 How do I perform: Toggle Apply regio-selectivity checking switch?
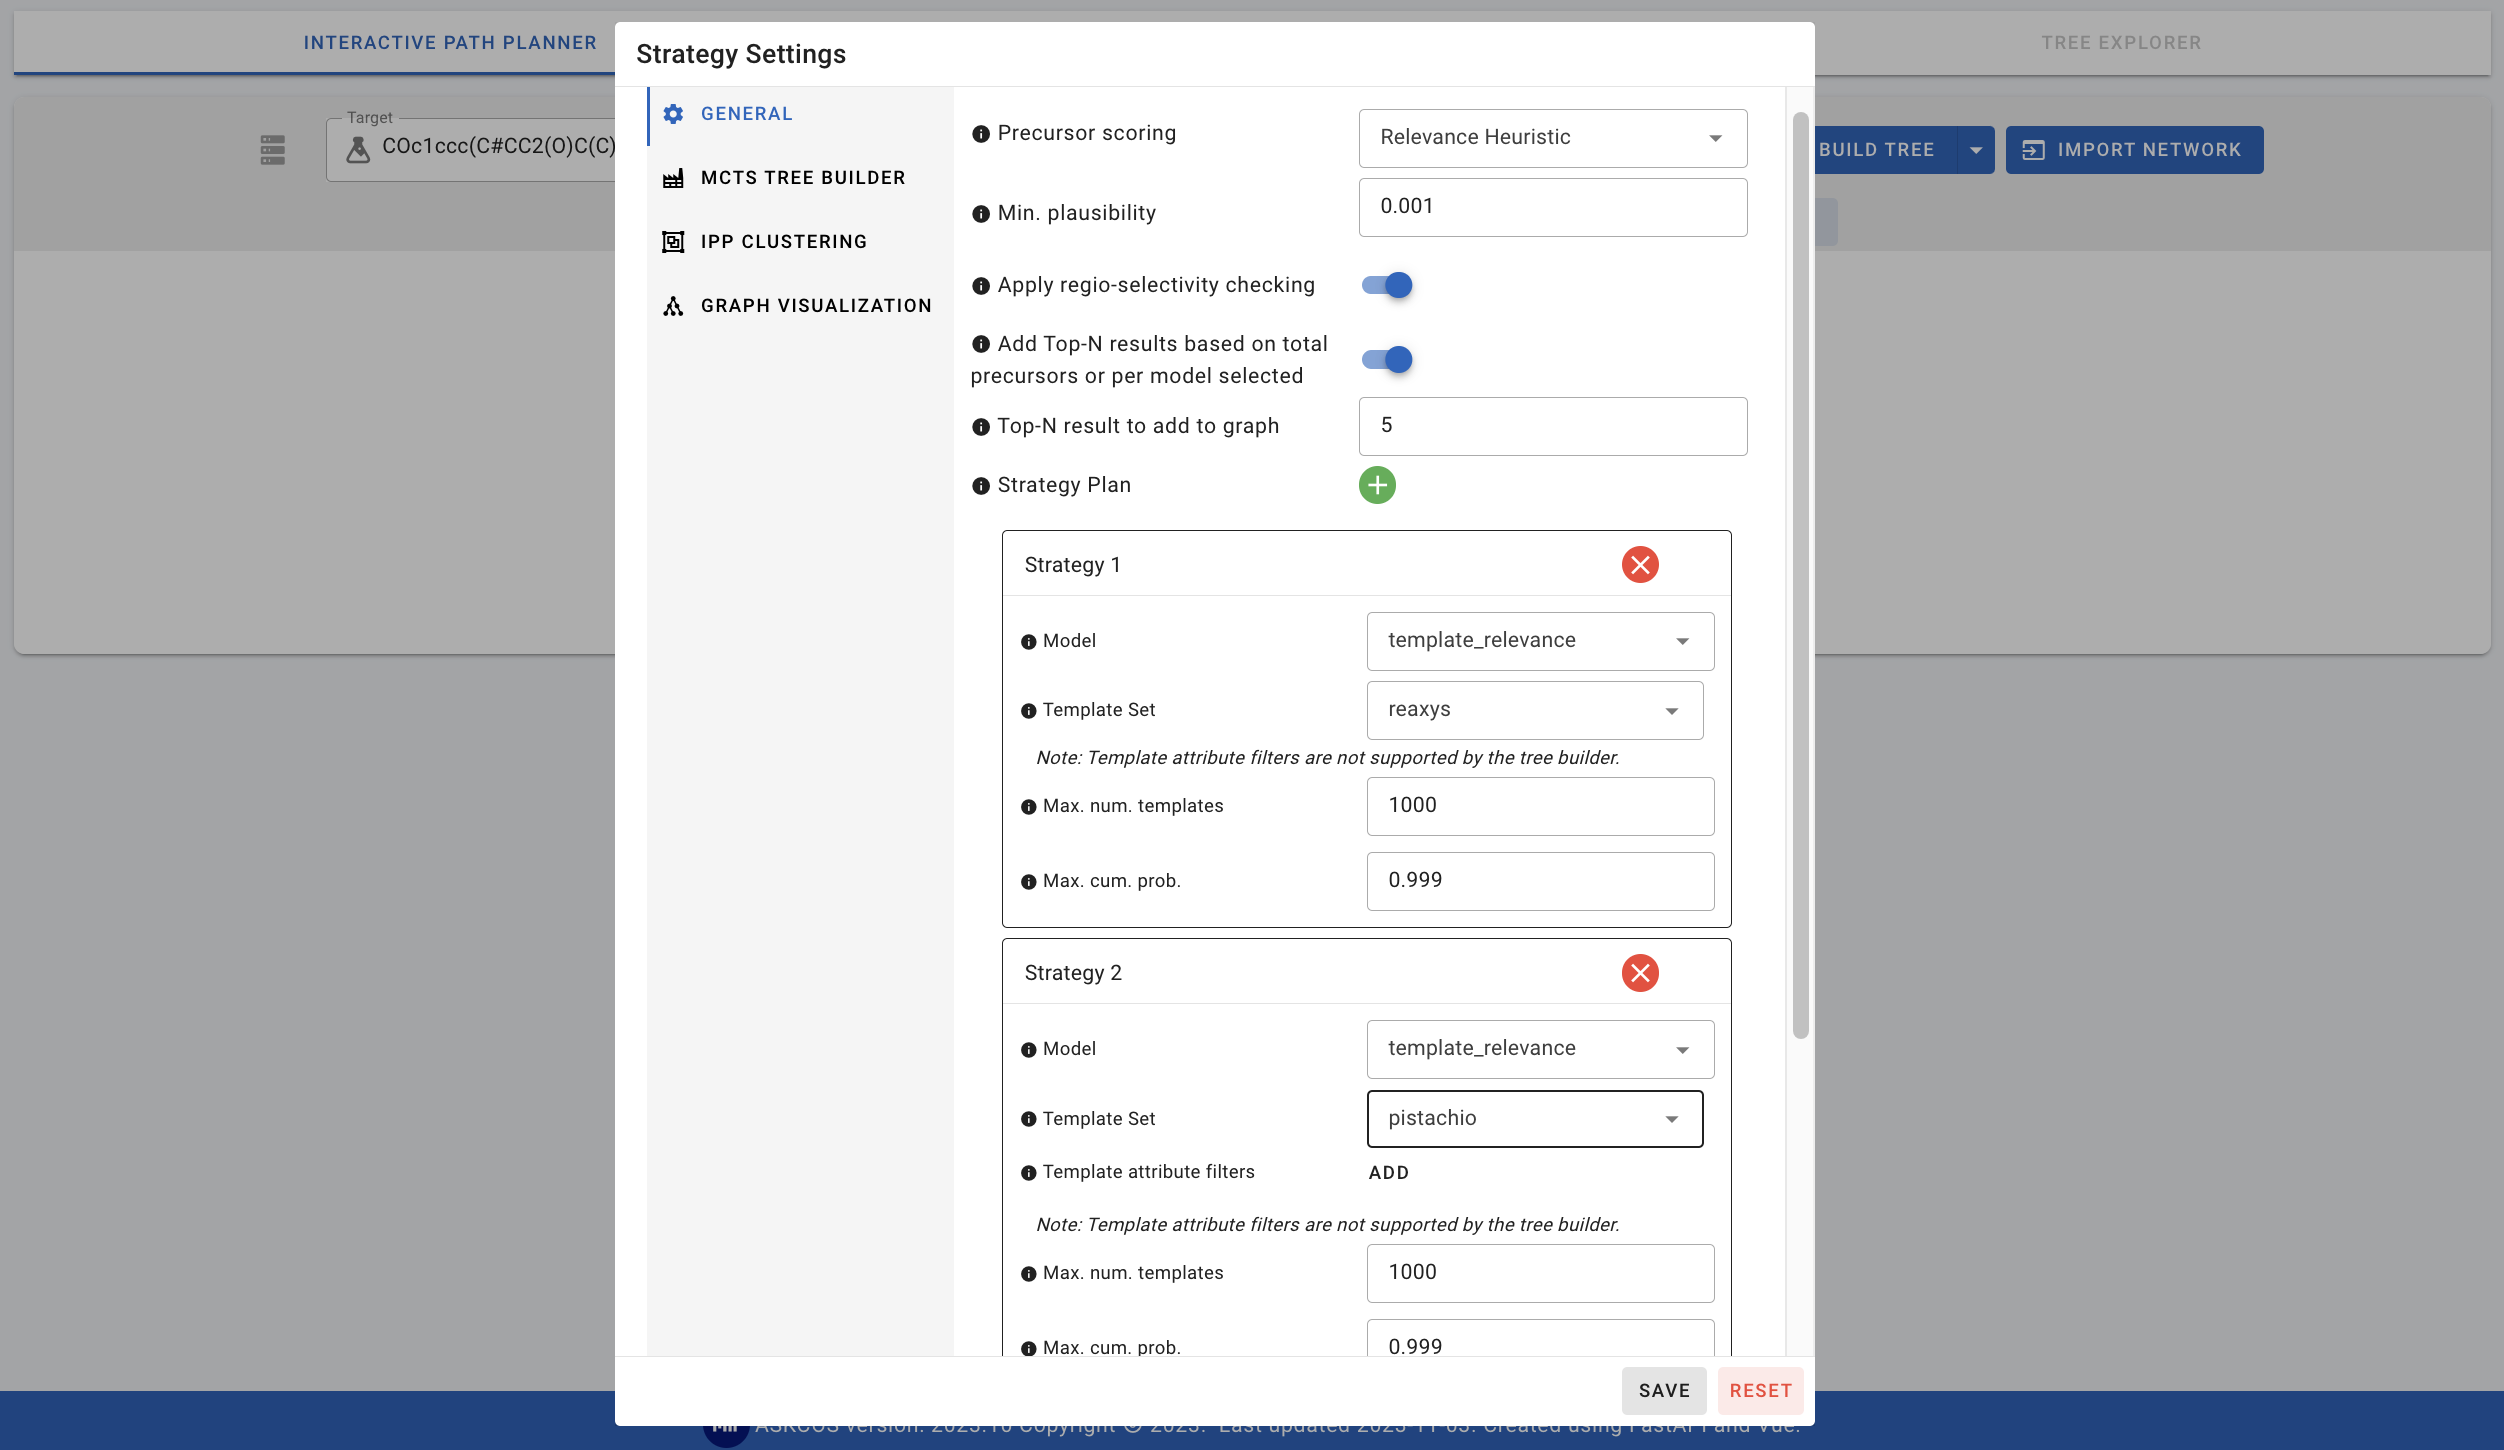[x=1387, y=286]
